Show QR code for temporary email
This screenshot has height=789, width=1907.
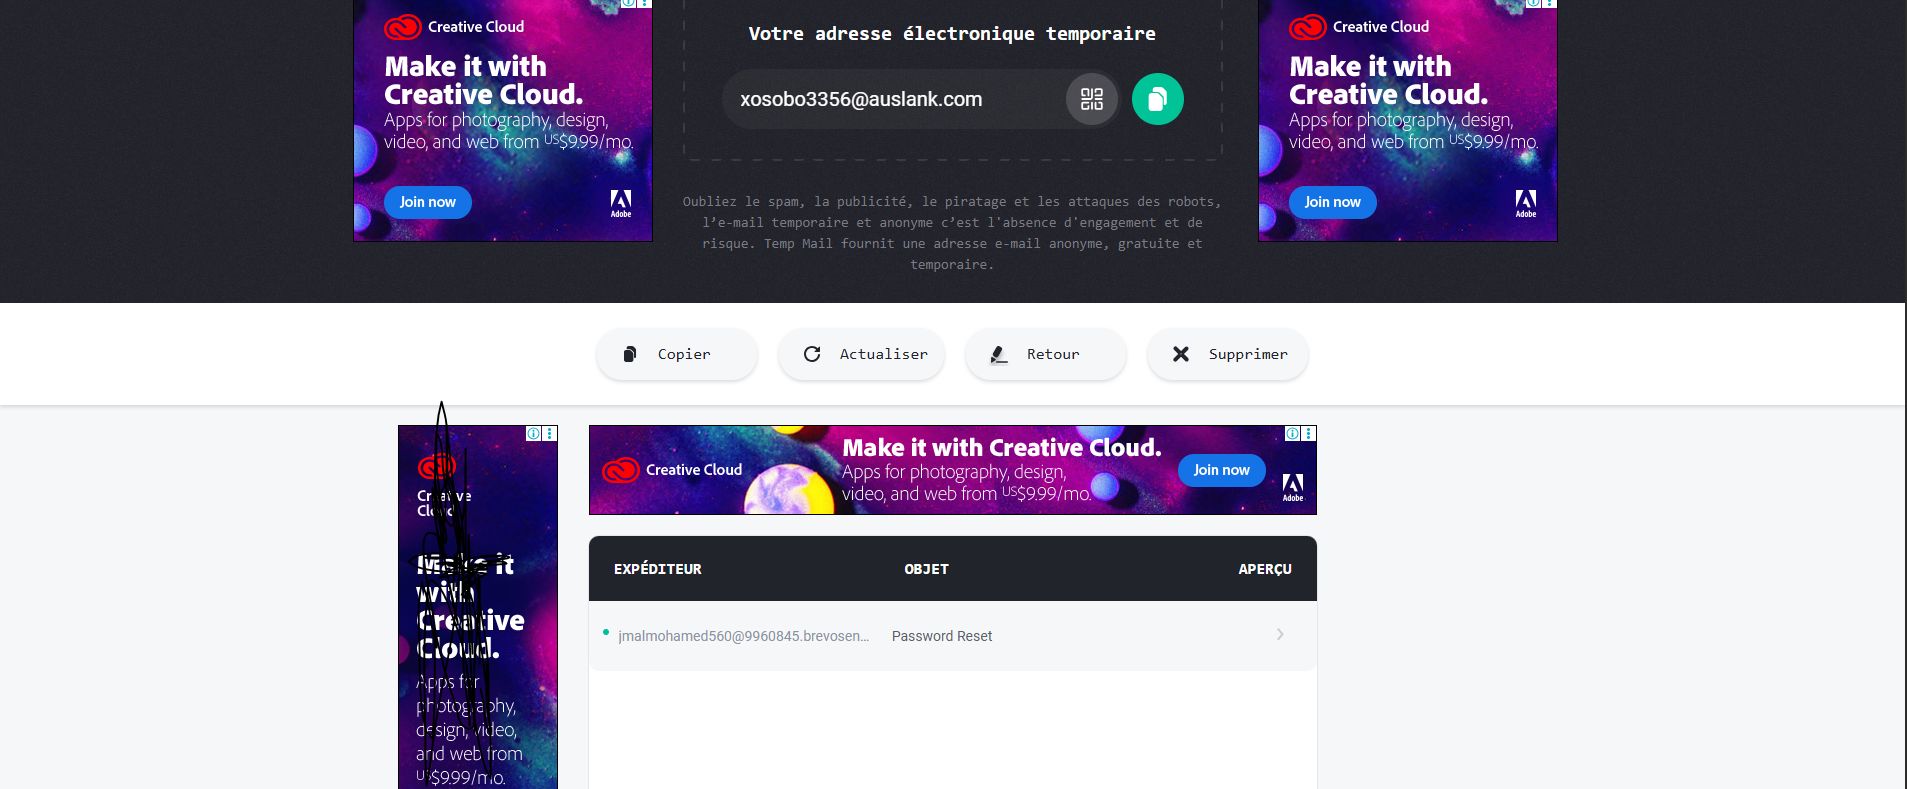pyautogui.click(x=1091, y=99)
